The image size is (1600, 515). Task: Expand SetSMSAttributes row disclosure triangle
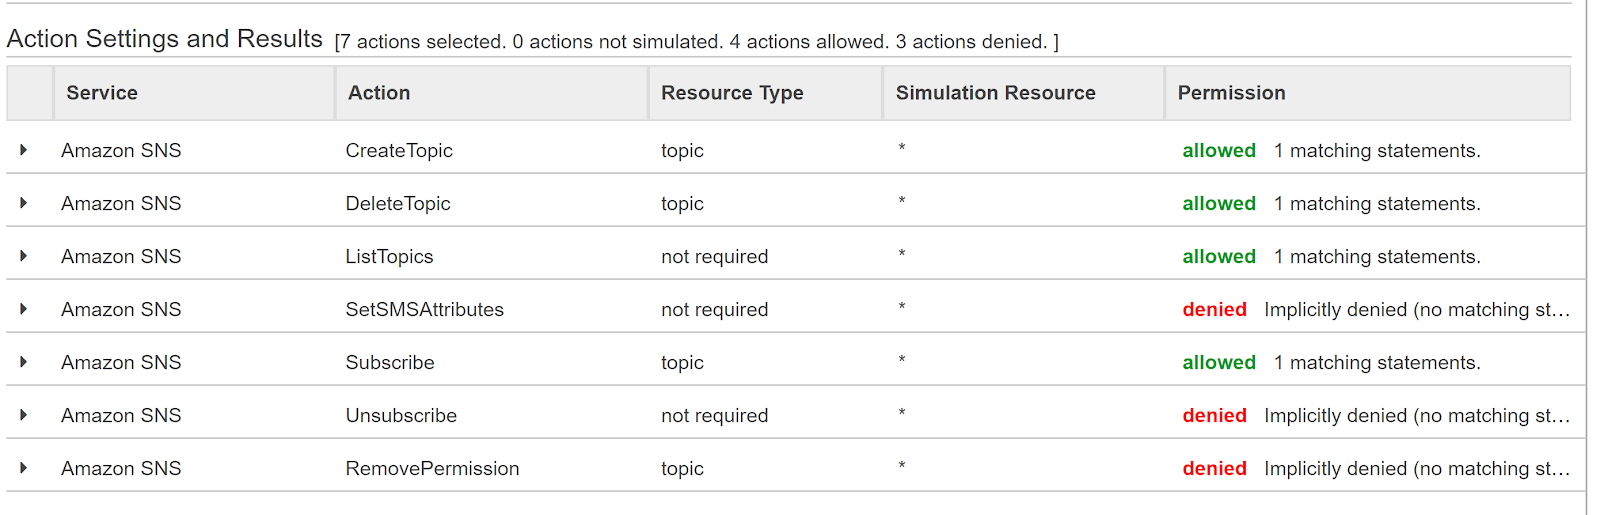pyautogui.click(x=23, y=309)
